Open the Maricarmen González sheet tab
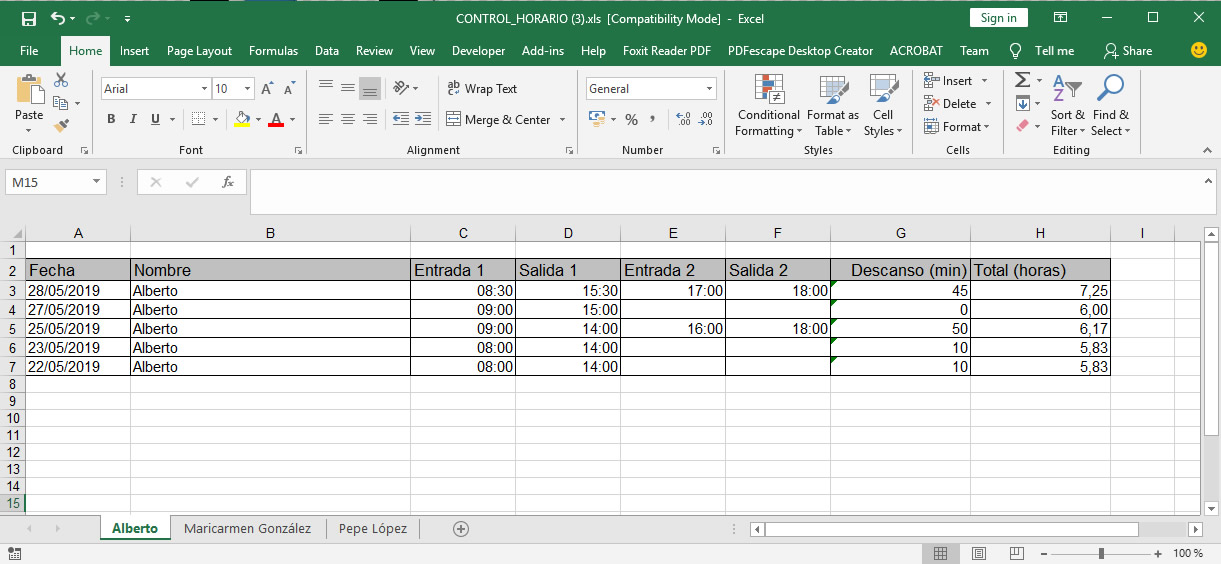Screen dimensions: 1221x564 pos(247,528)
